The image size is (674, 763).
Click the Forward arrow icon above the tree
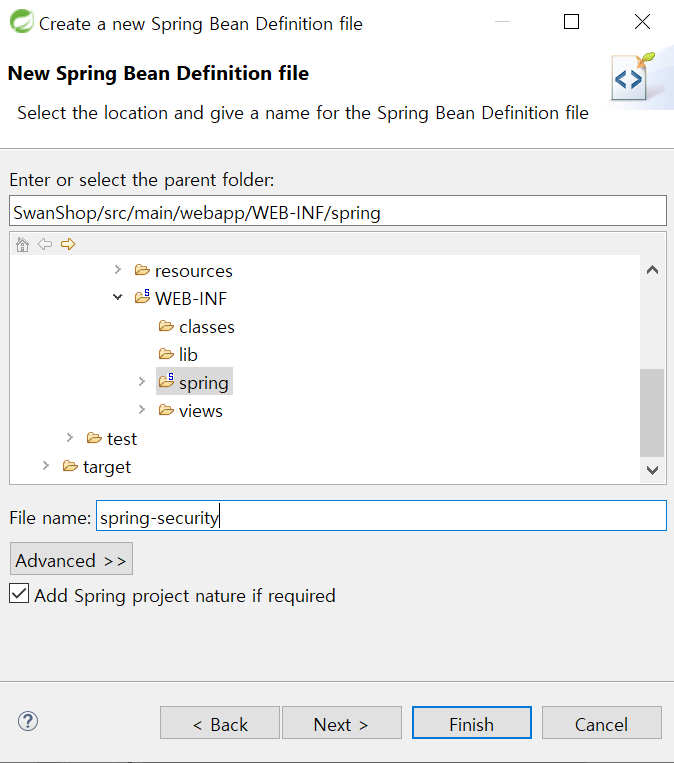point(68,244)
